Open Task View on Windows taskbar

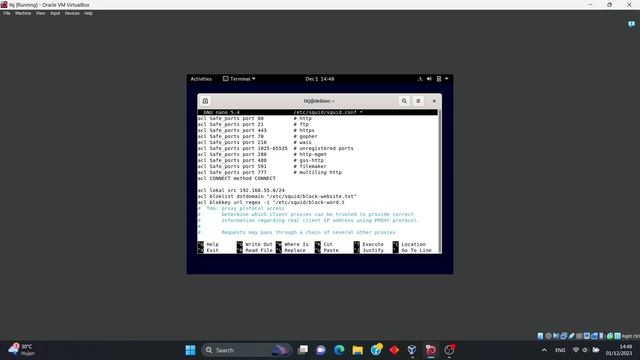click(x=302, y=350)
